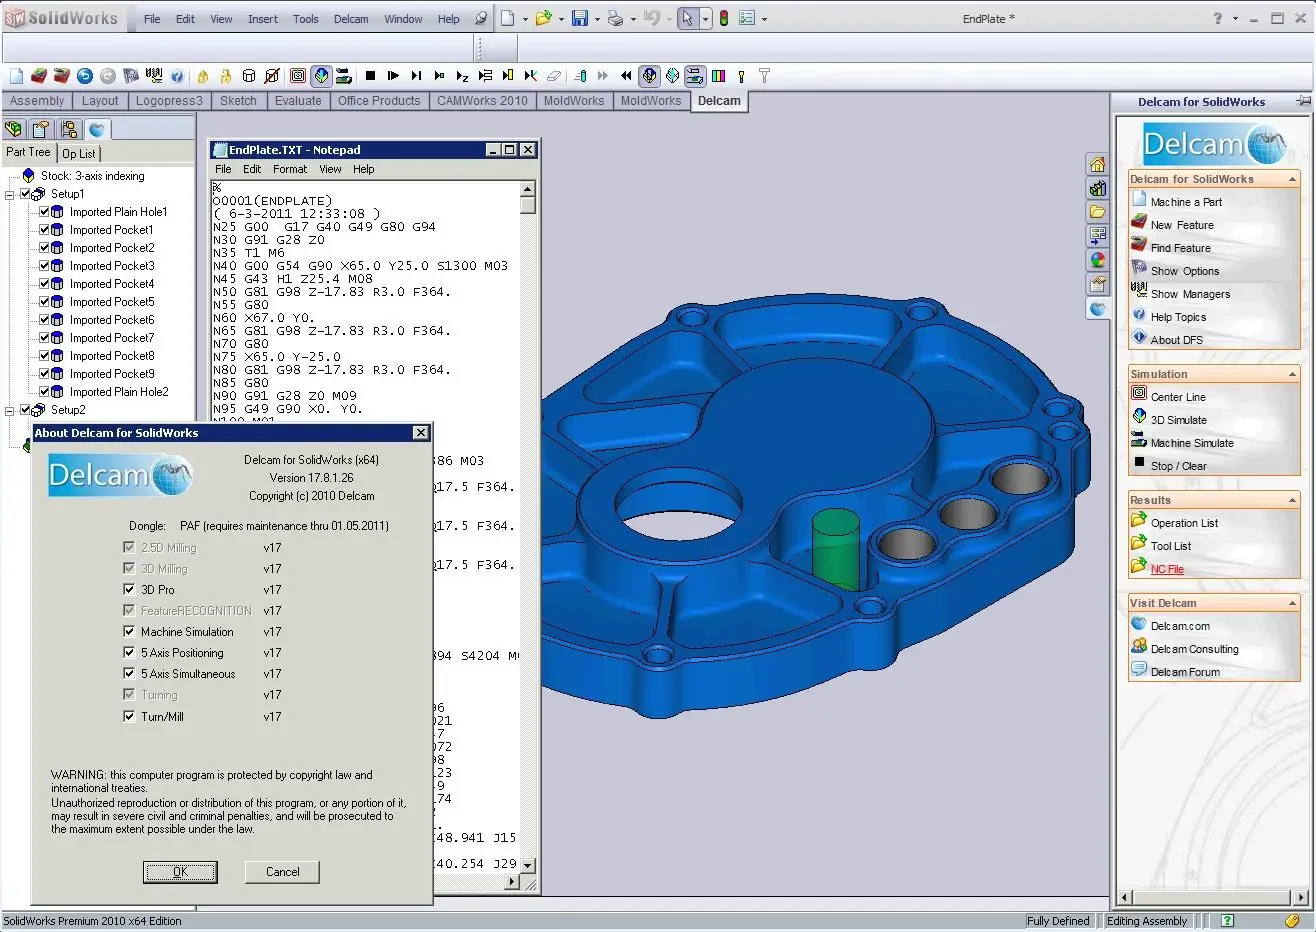Collapse the Simulation panel section
This screenshot has width=1316, height=932.
pos(1292,374)
